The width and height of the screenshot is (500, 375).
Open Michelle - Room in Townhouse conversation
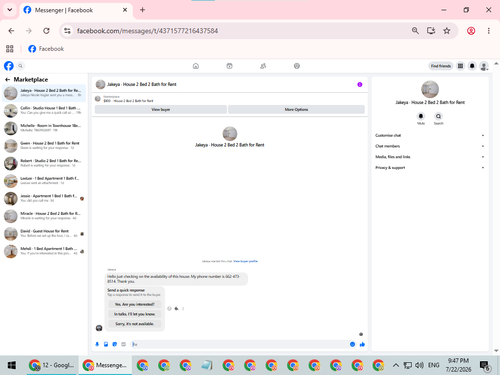coord(44,128)
